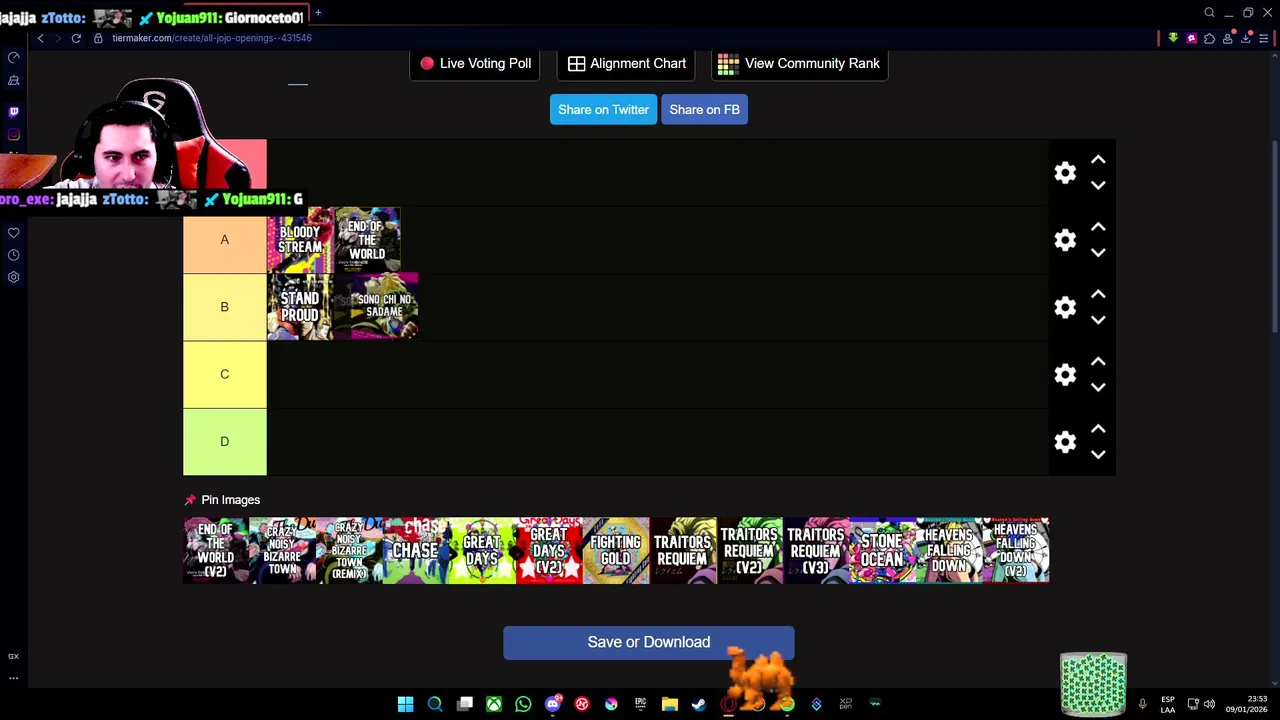Open browser downloads icon
Viewport: 1280px width, 720px height.
[1246, 38]
